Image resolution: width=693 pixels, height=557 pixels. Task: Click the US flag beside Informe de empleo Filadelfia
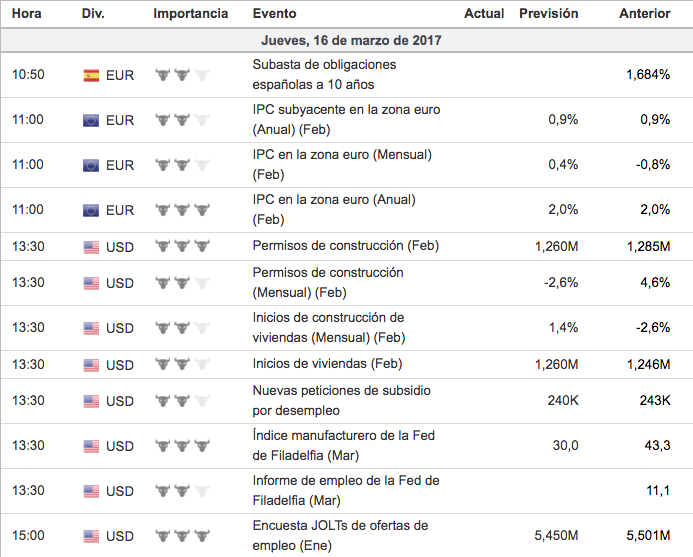point(91,491)
